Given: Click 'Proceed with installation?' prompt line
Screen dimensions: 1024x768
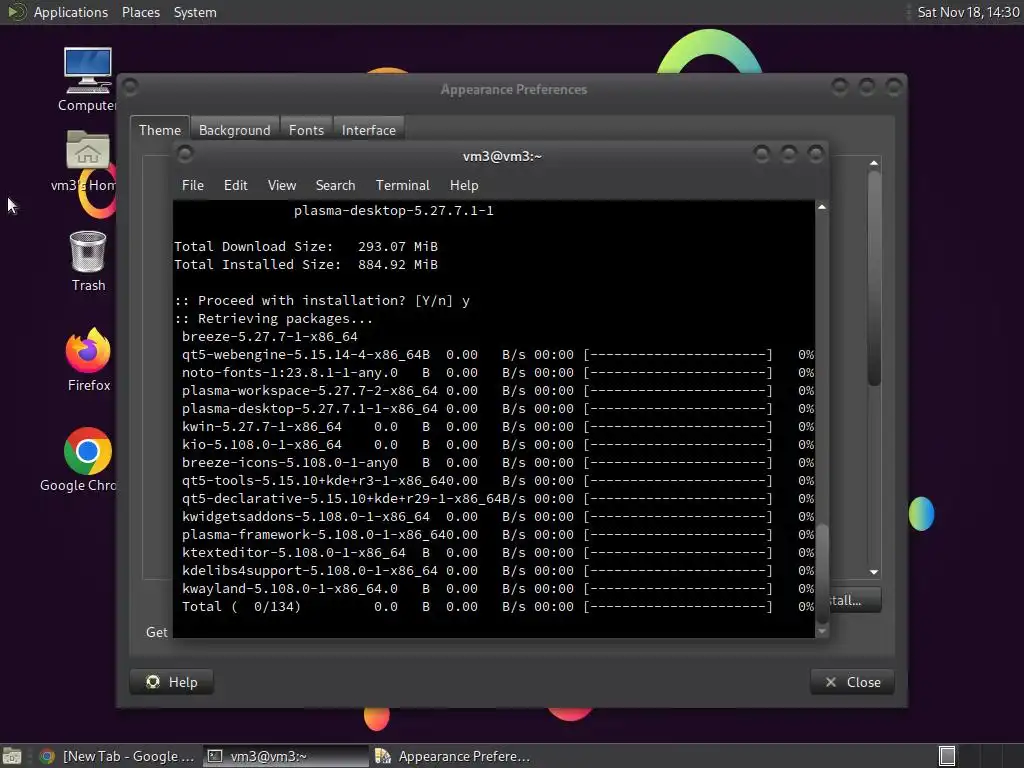Looking at the screenshot, I should click(x=322, y=300).
